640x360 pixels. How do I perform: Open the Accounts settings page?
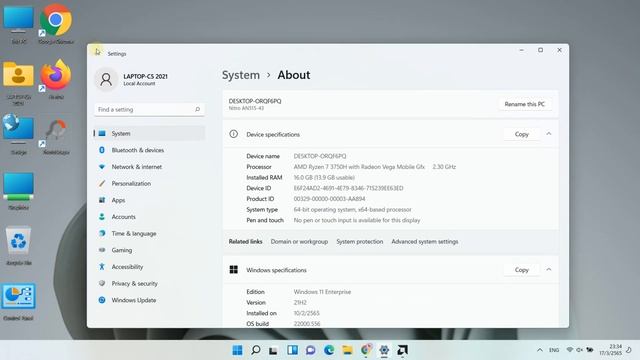point(149,217)
